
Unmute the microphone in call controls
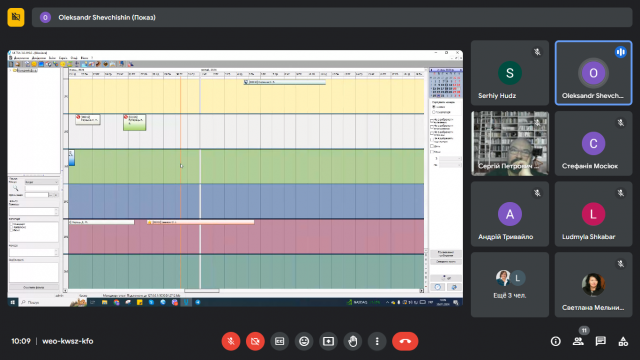[231, 341]
